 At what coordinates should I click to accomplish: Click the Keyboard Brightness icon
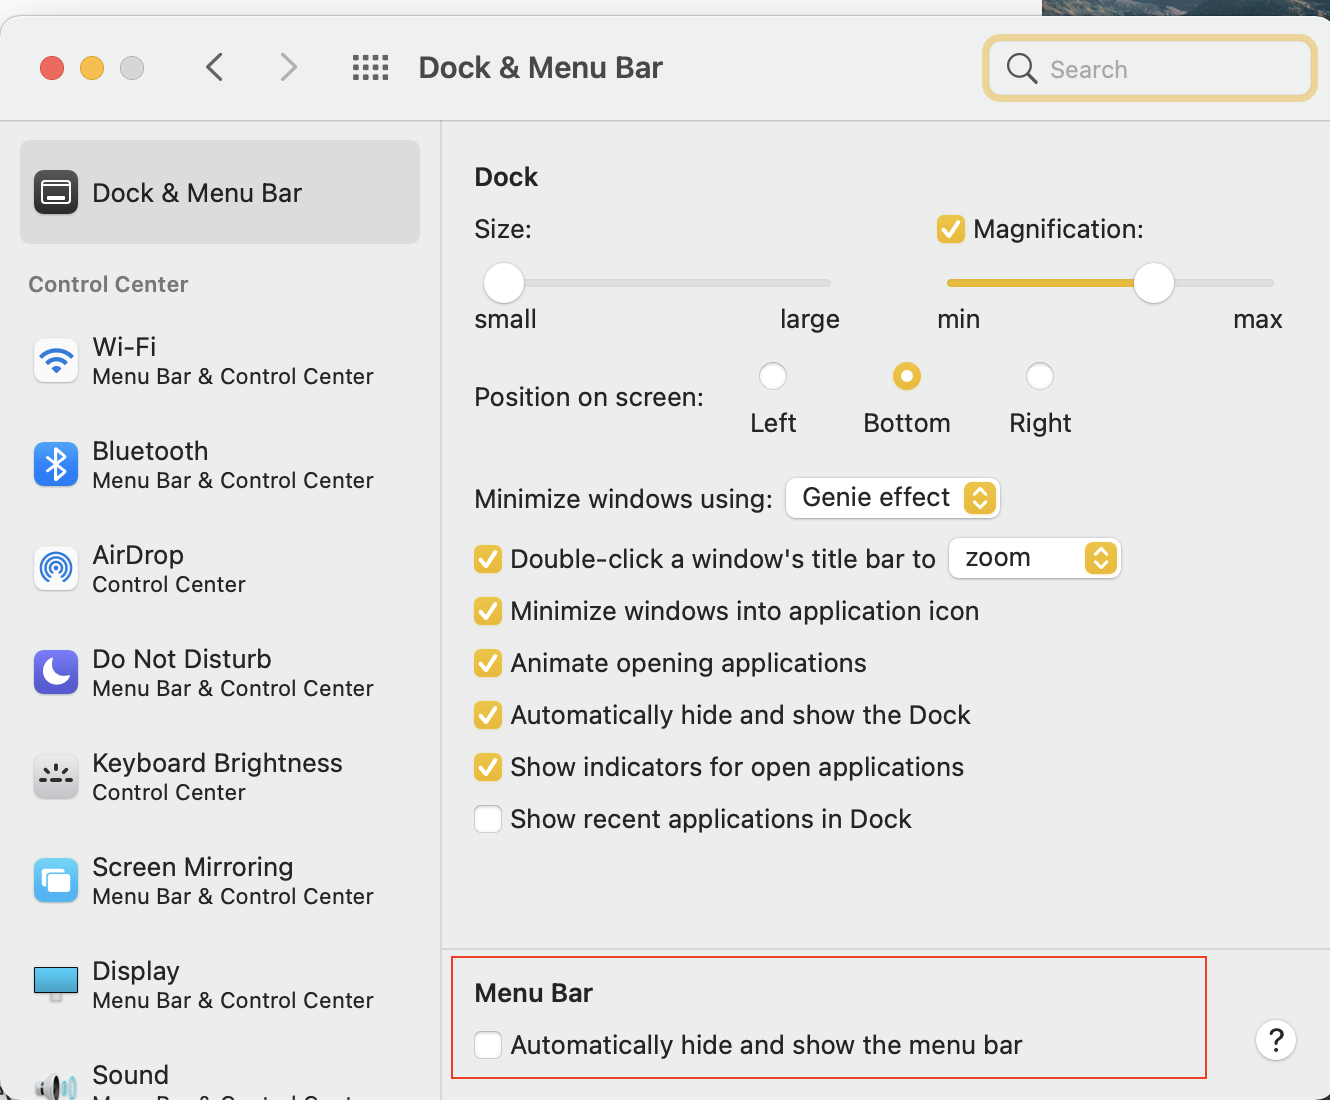point(56,776)
